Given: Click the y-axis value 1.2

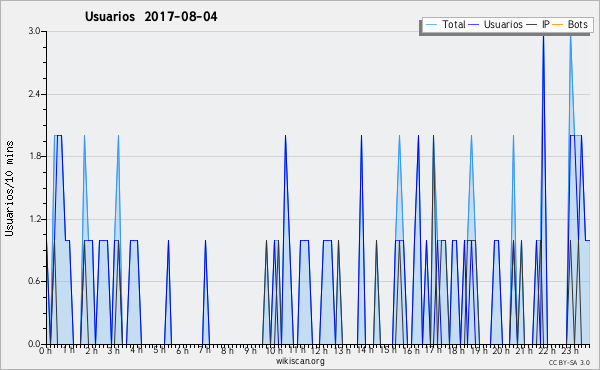Looking at the screenshot, I should 34,219.
